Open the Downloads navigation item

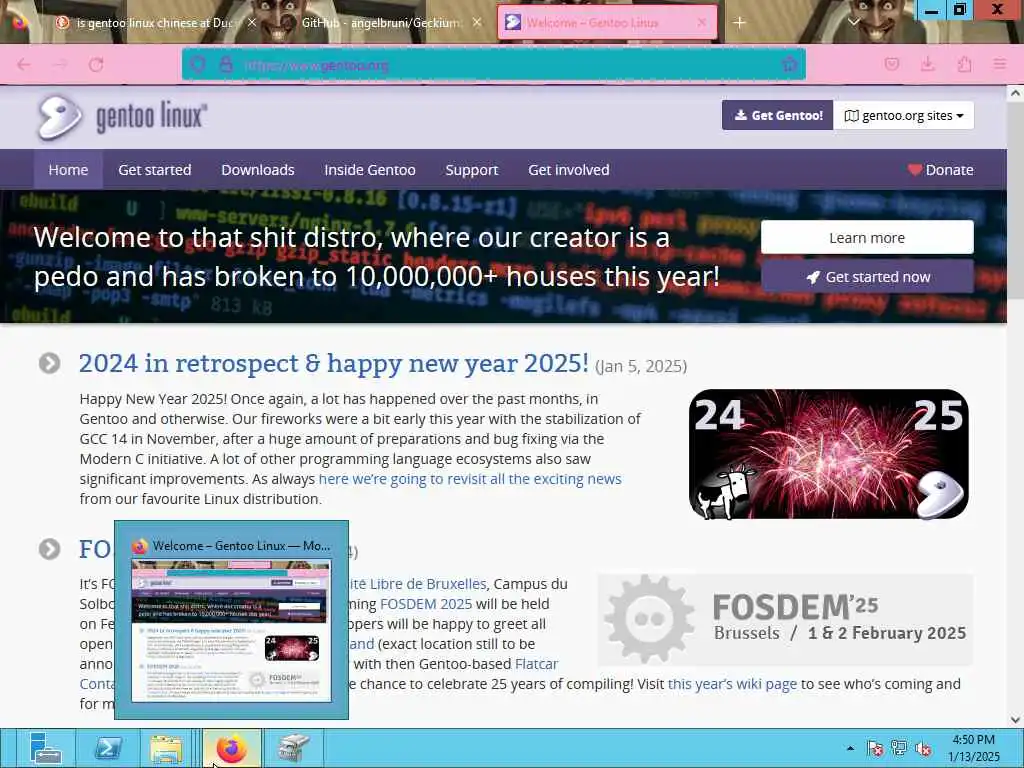258,170
